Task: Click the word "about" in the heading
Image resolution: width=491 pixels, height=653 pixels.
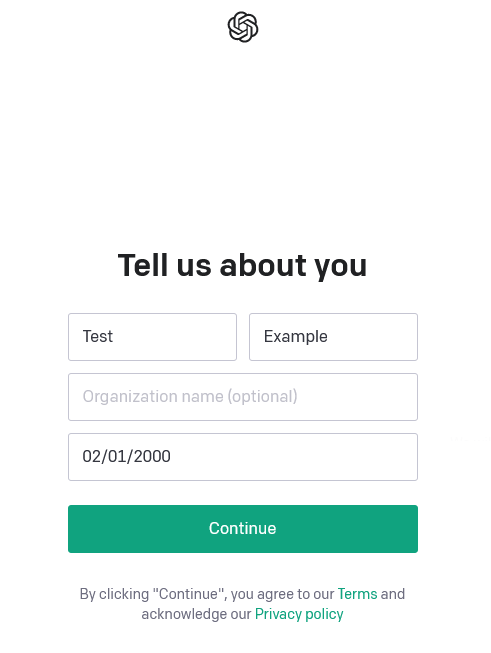Action: (263, 265)
